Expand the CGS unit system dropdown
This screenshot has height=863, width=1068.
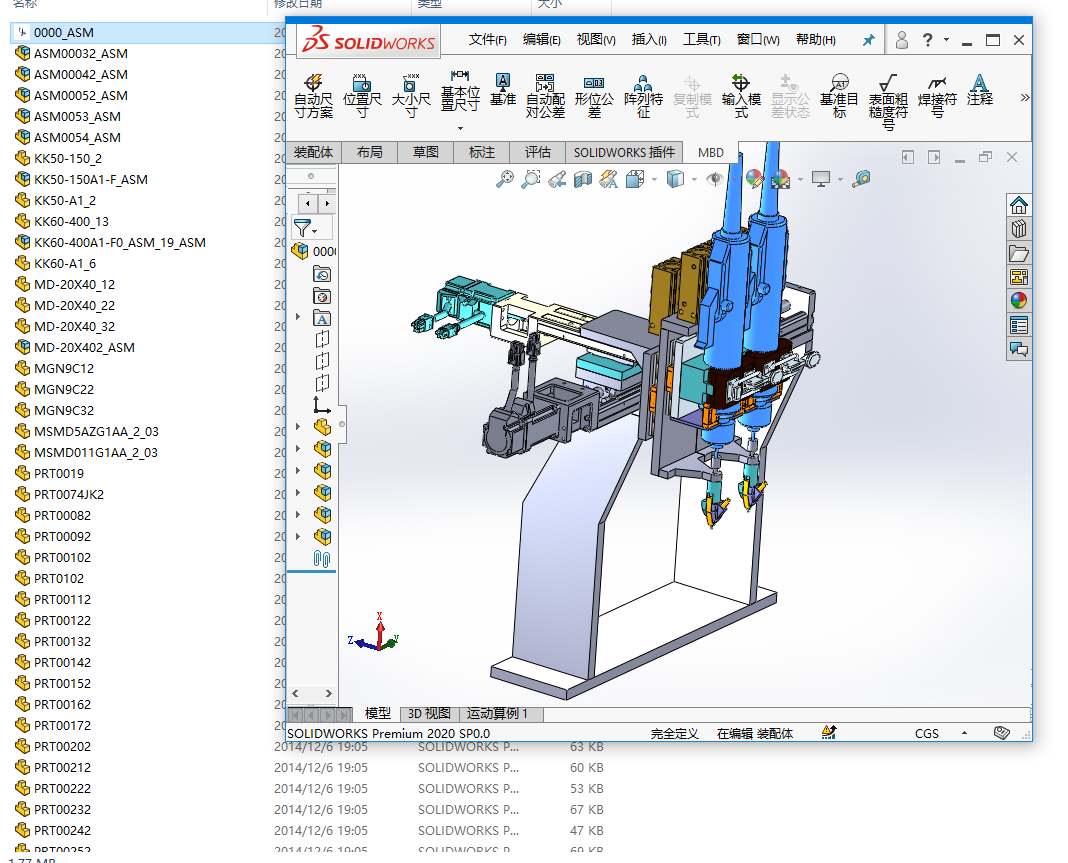point(964,733)
